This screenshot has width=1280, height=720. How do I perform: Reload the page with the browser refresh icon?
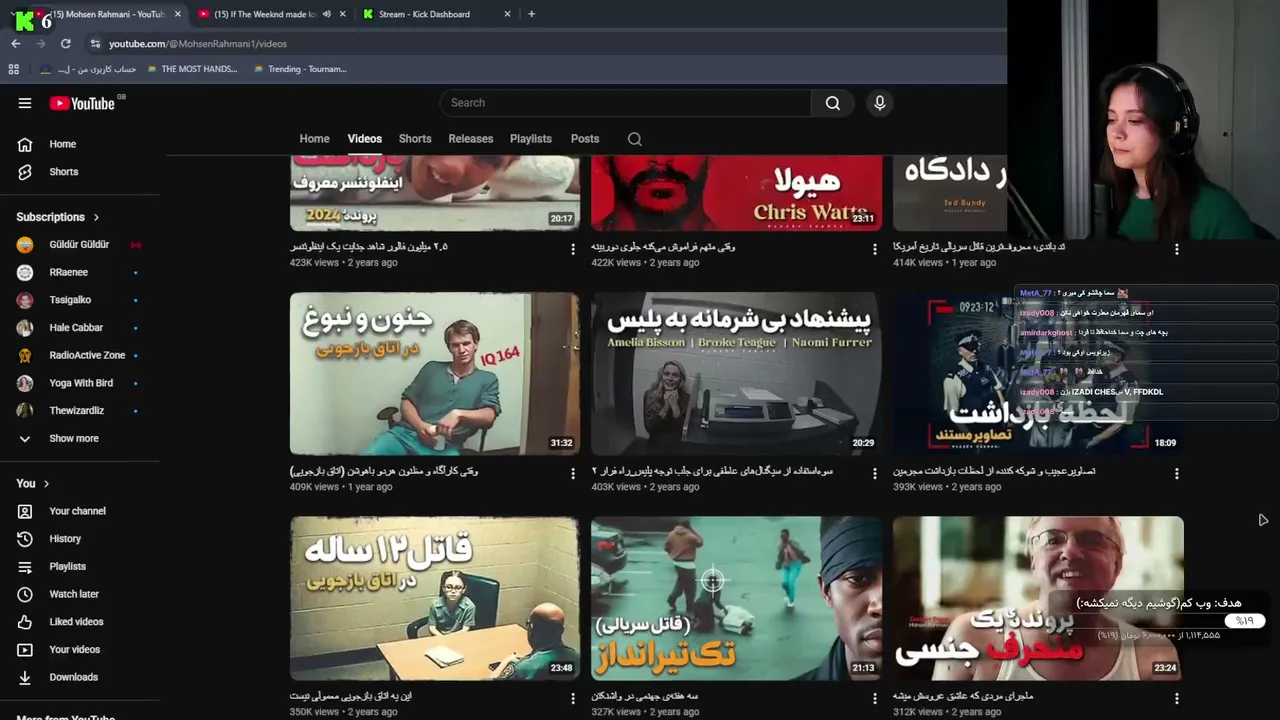[66, 44]
